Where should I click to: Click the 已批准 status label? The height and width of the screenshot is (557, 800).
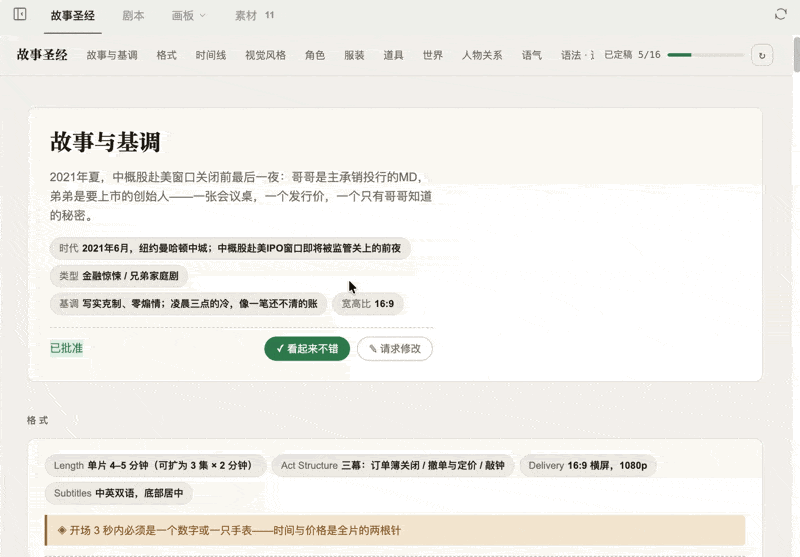coord(66,348)
